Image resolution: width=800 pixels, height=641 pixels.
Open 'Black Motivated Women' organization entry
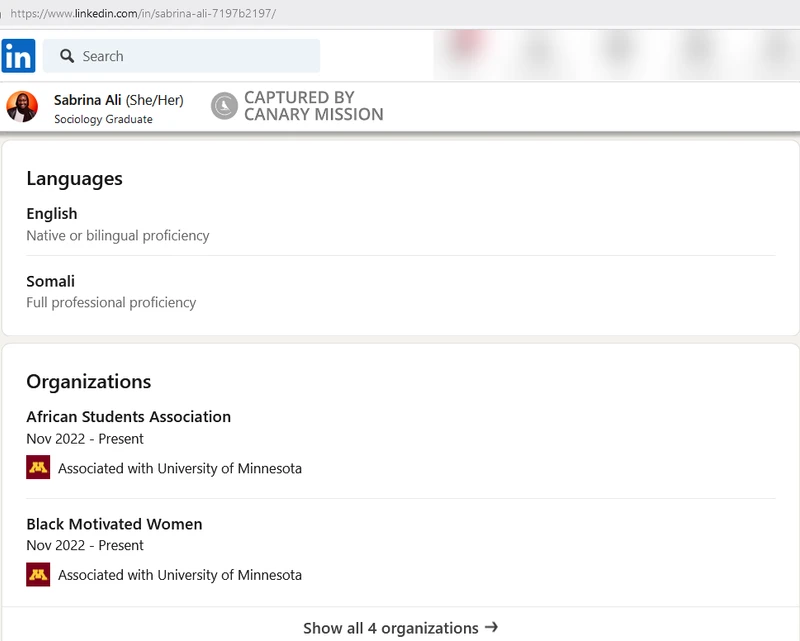(114, 524)
